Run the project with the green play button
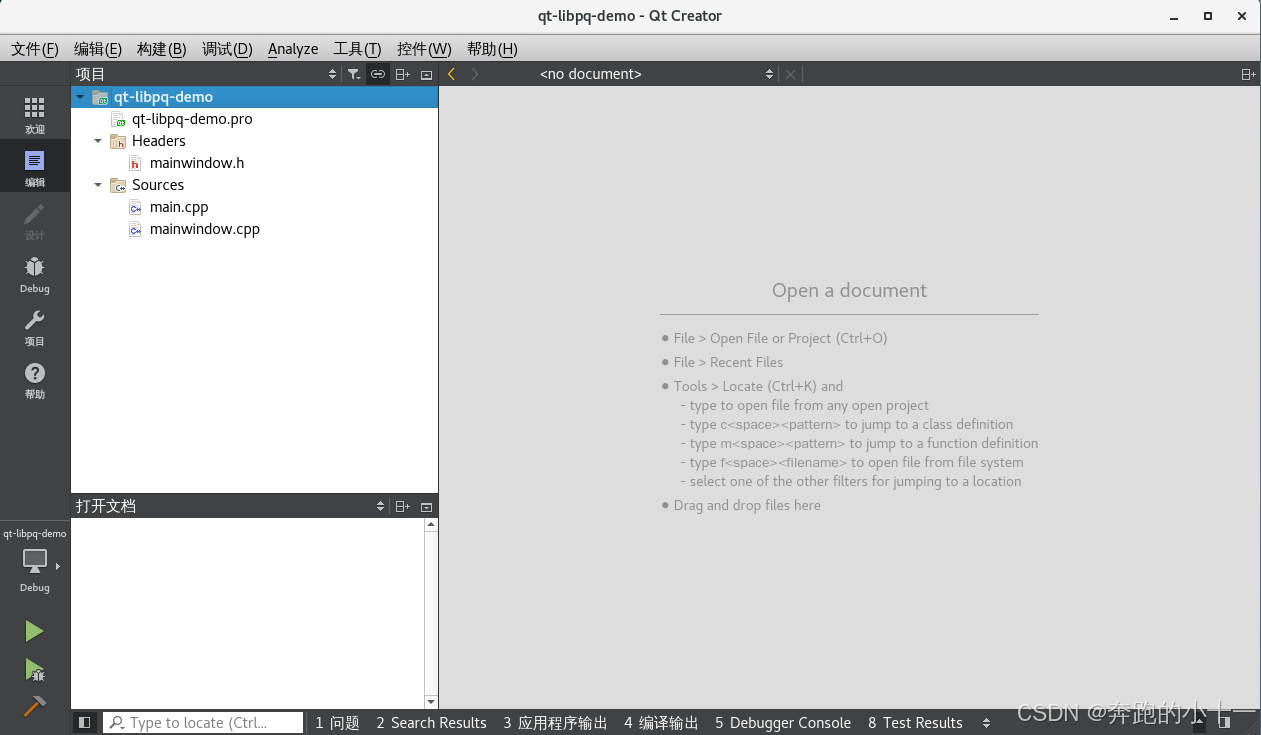Viewport: 1261px width, 735px height. coord(35,630)
